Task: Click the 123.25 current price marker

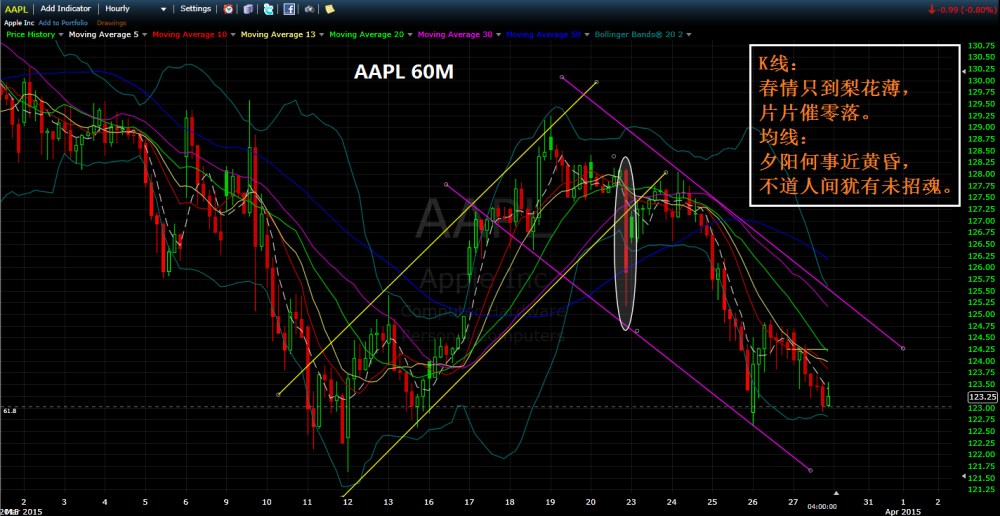Action: [982, 397]
